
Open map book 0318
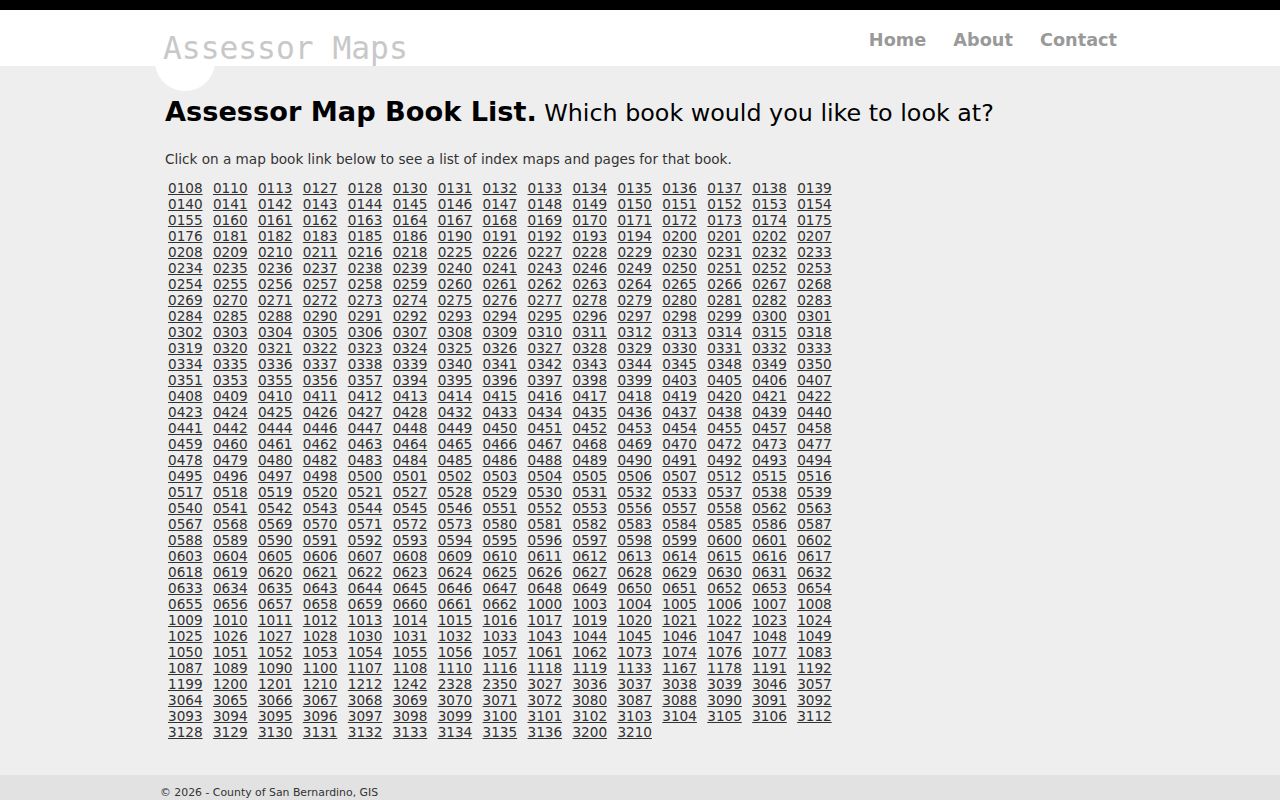click(x=814, y=332)
